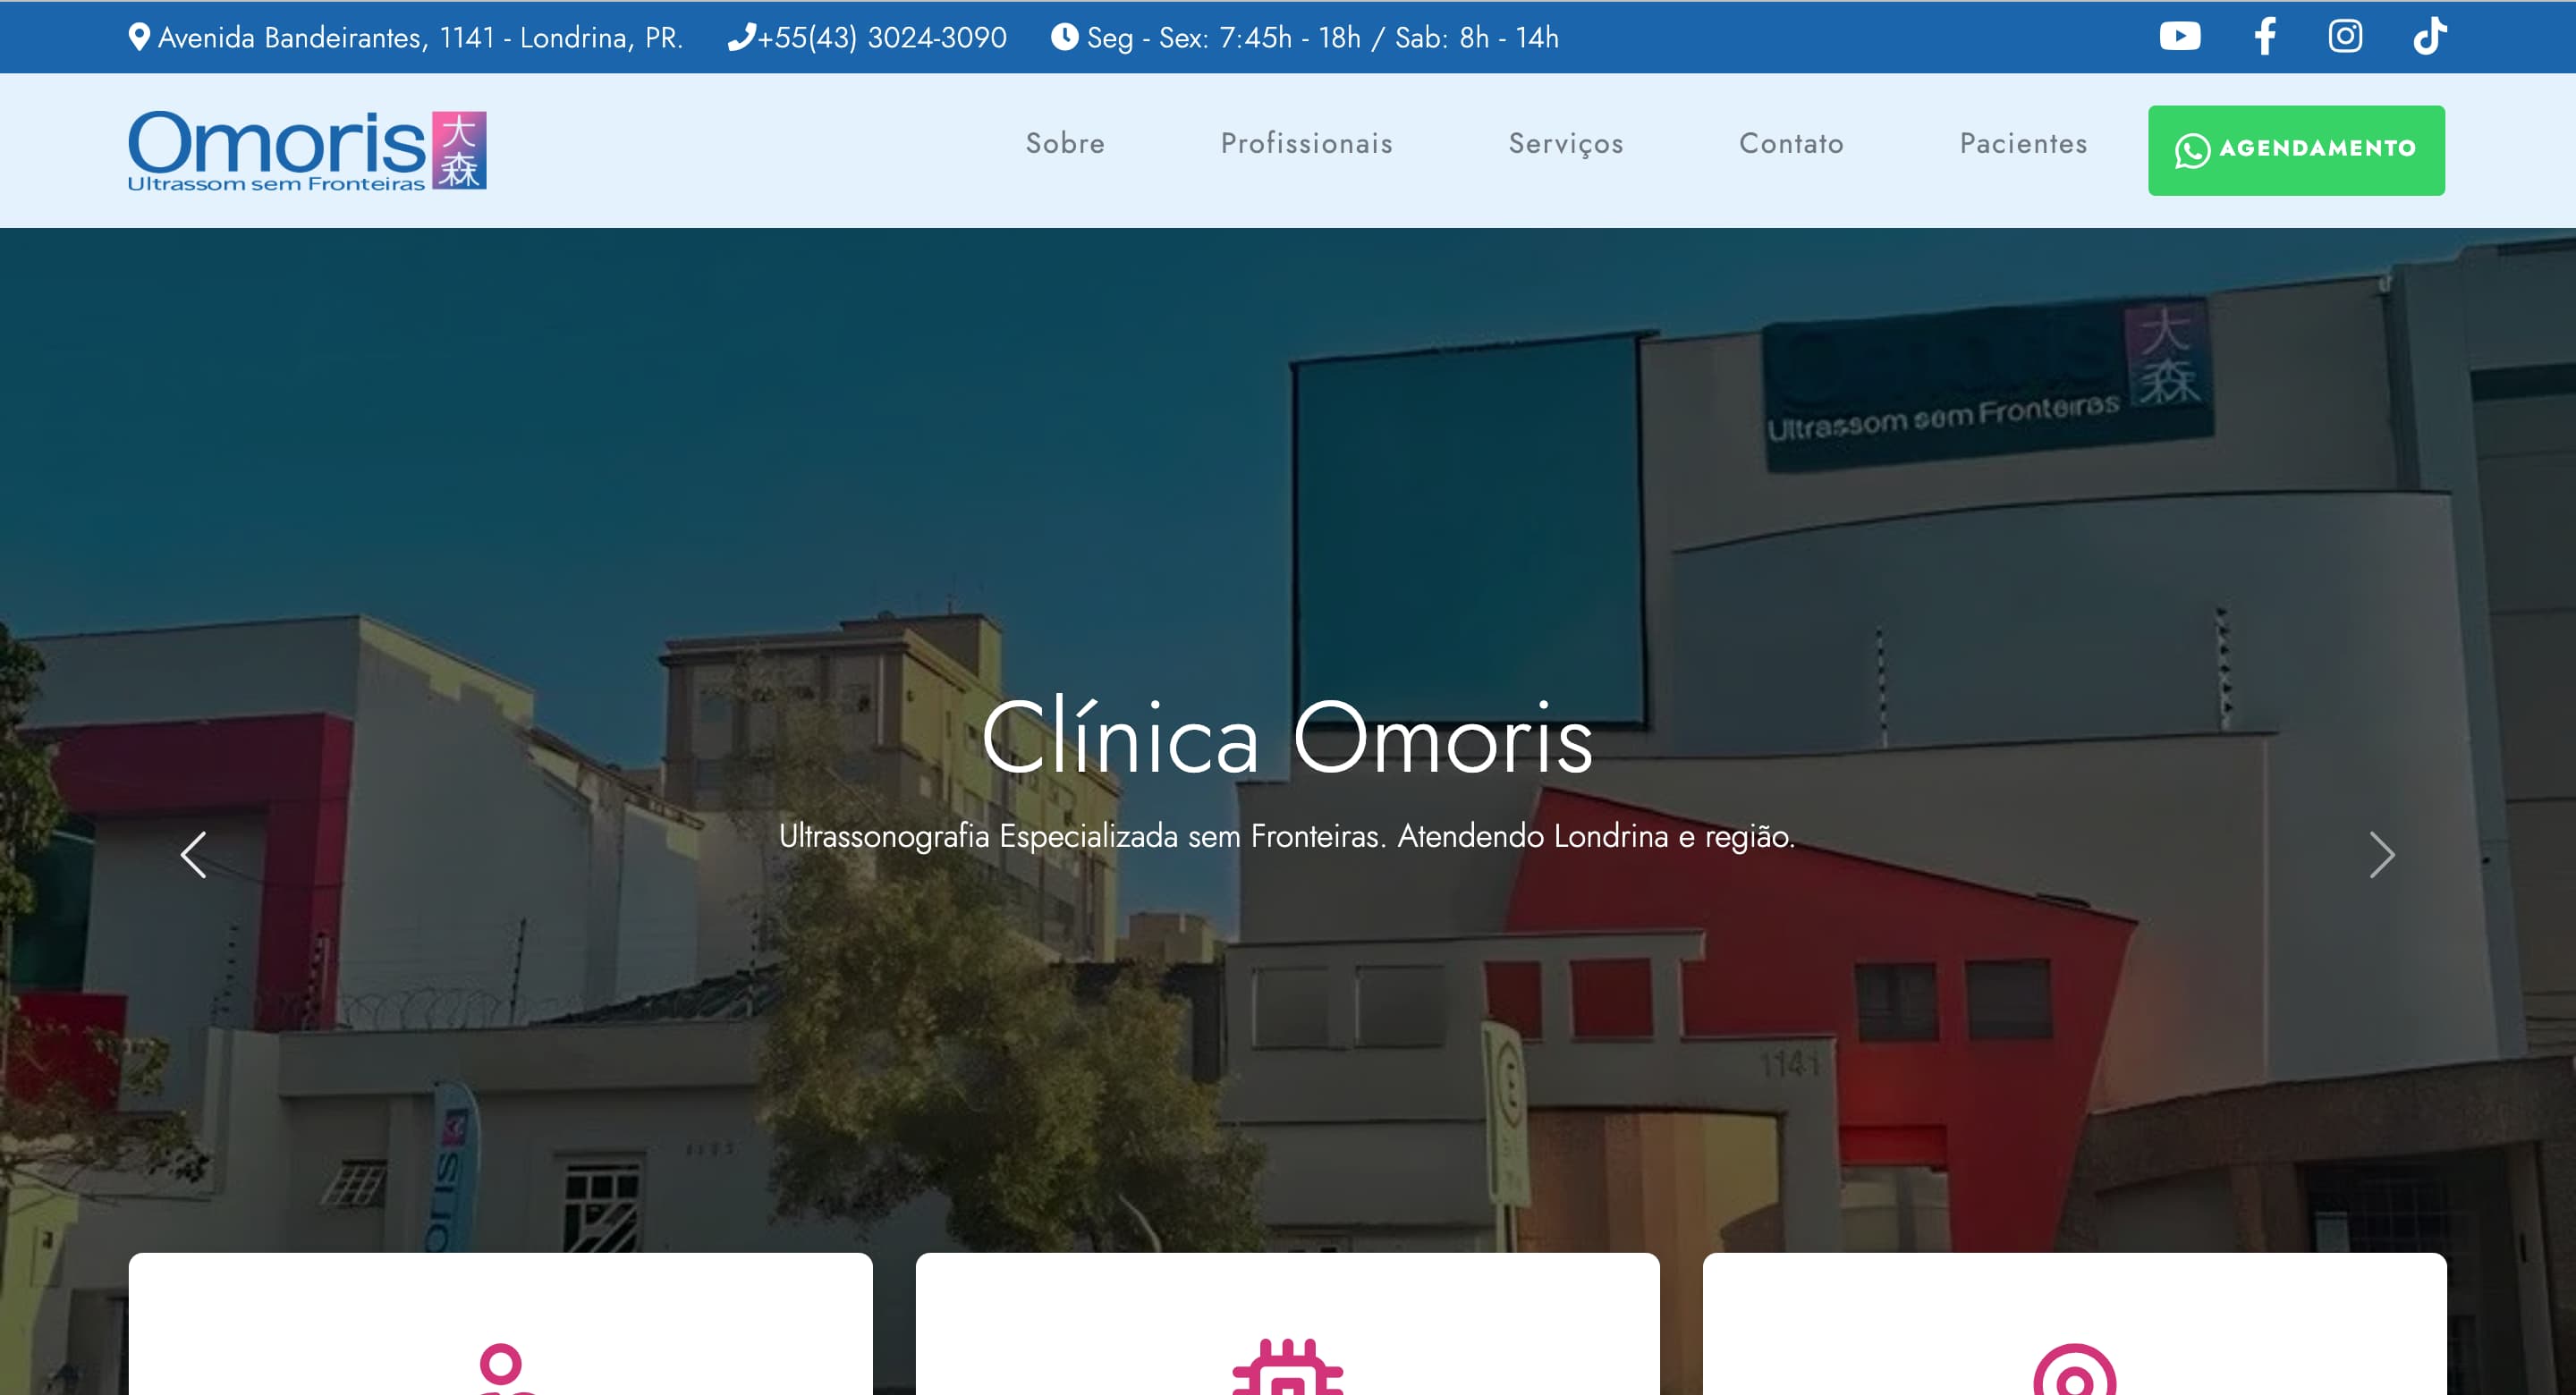
Task: Open the Sobre menu item
Action: click(x=1065, y=144)
